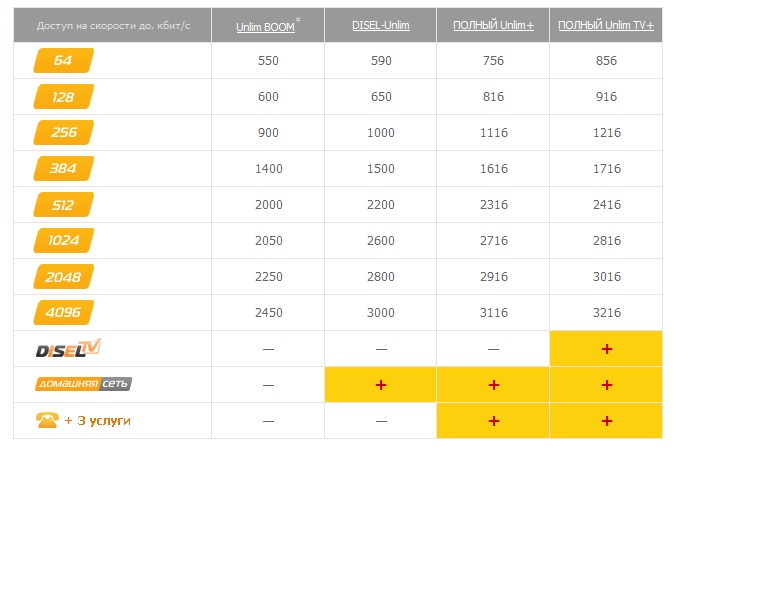768x614 pixels.
Task: Select the price 916 cell
Action: point(606,96)
